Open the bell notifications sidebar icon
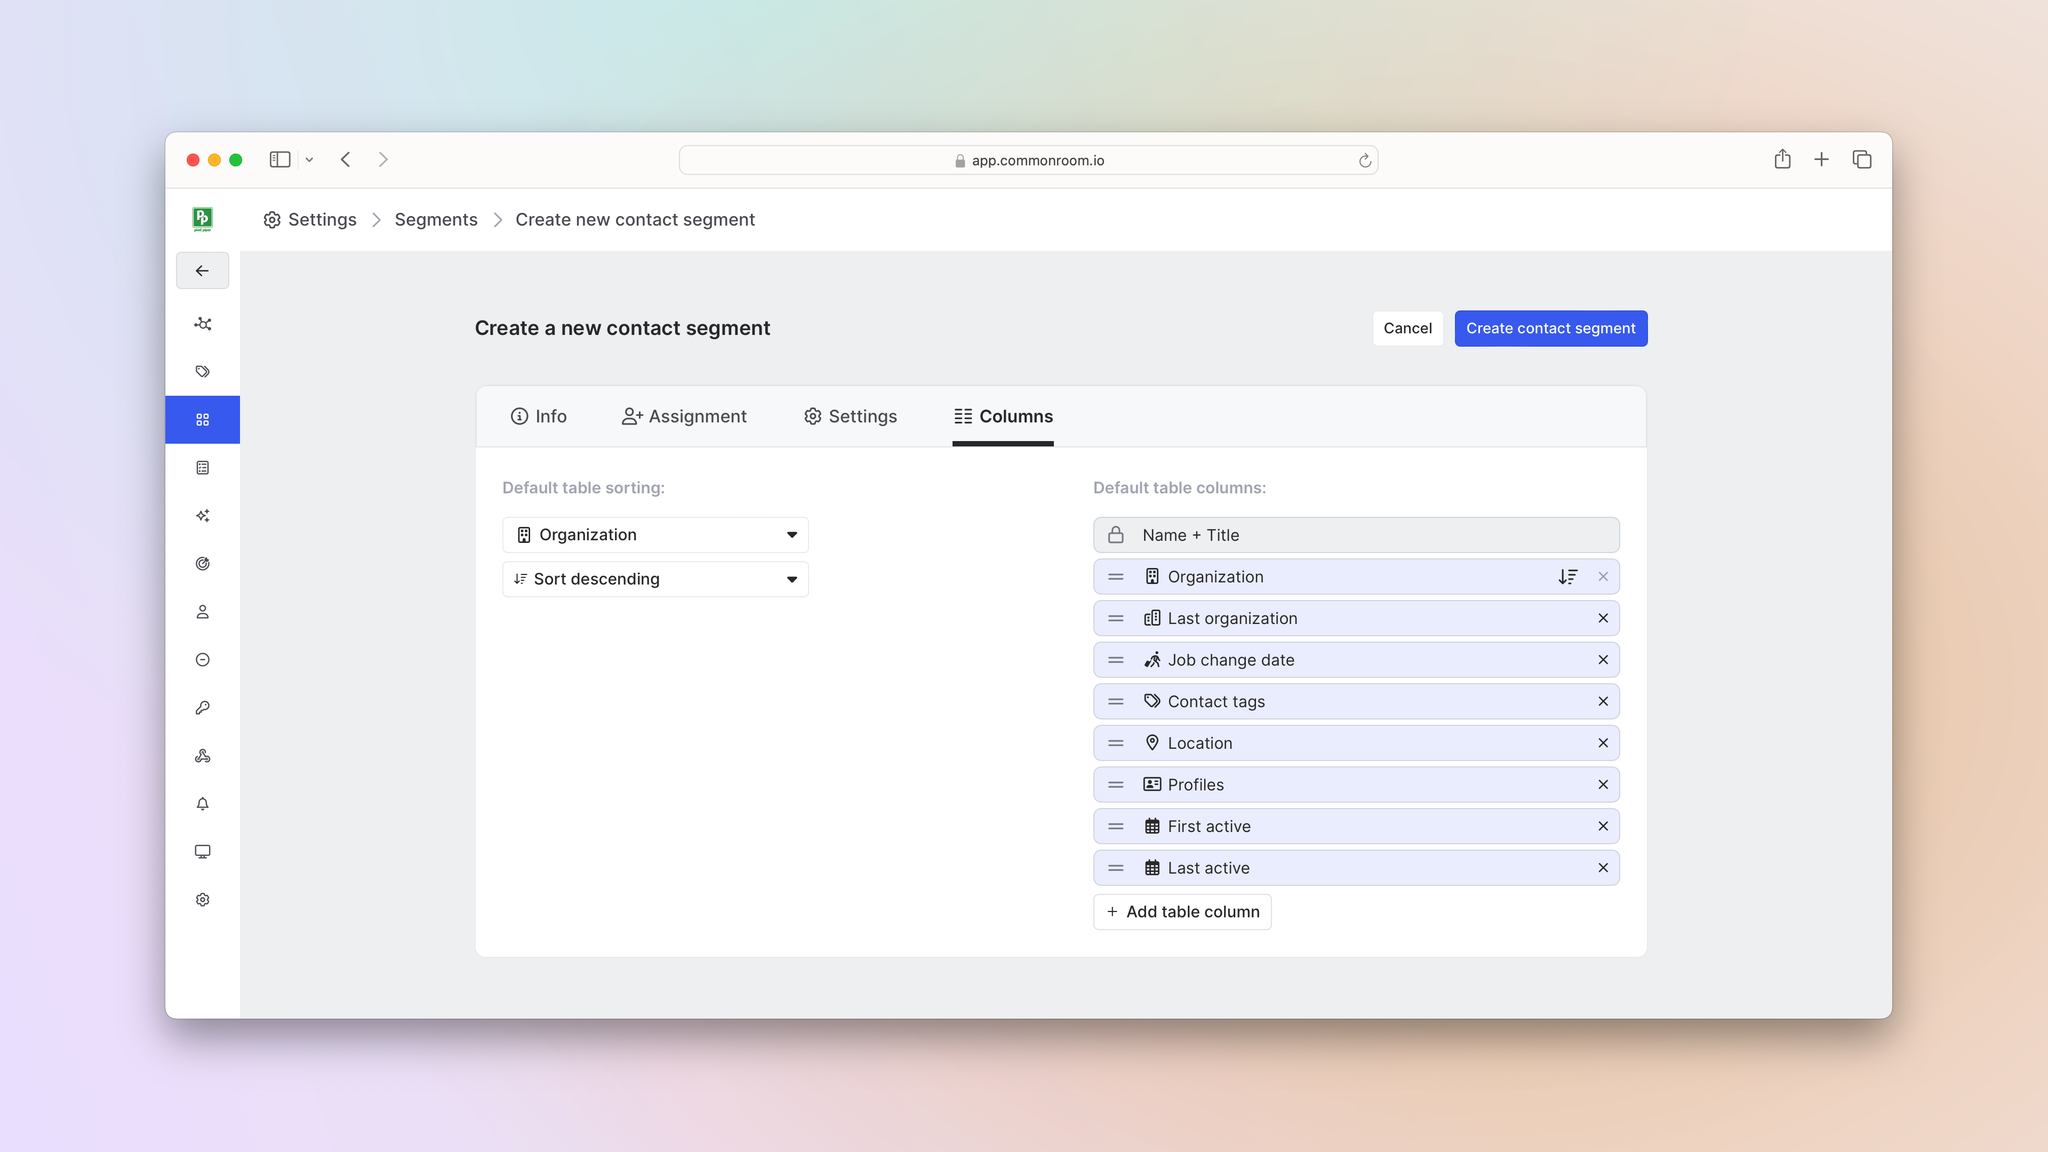Viewport: 2048px width, 1152px height. 202,804
